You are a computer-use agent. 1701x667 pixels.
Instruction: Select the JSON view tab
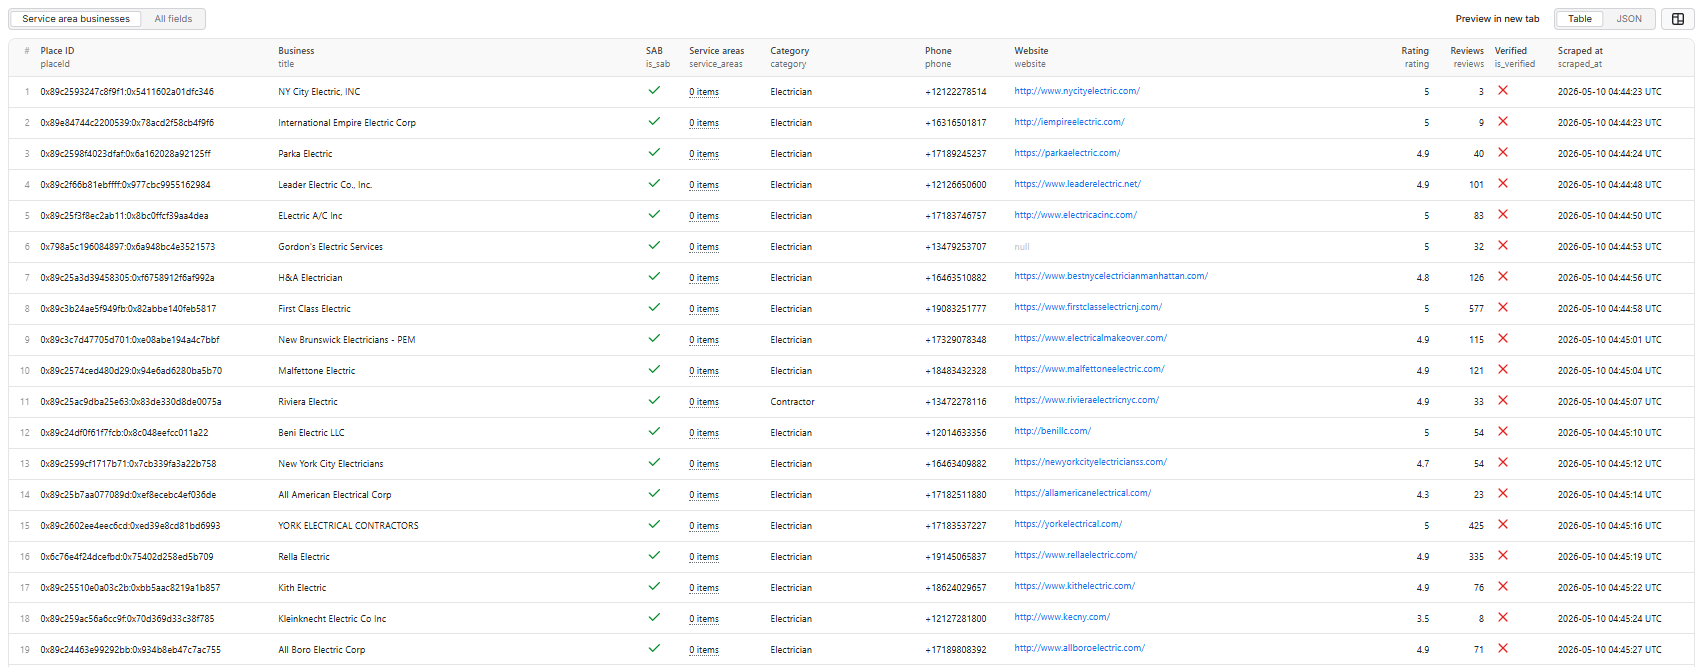coord(1629,19)
